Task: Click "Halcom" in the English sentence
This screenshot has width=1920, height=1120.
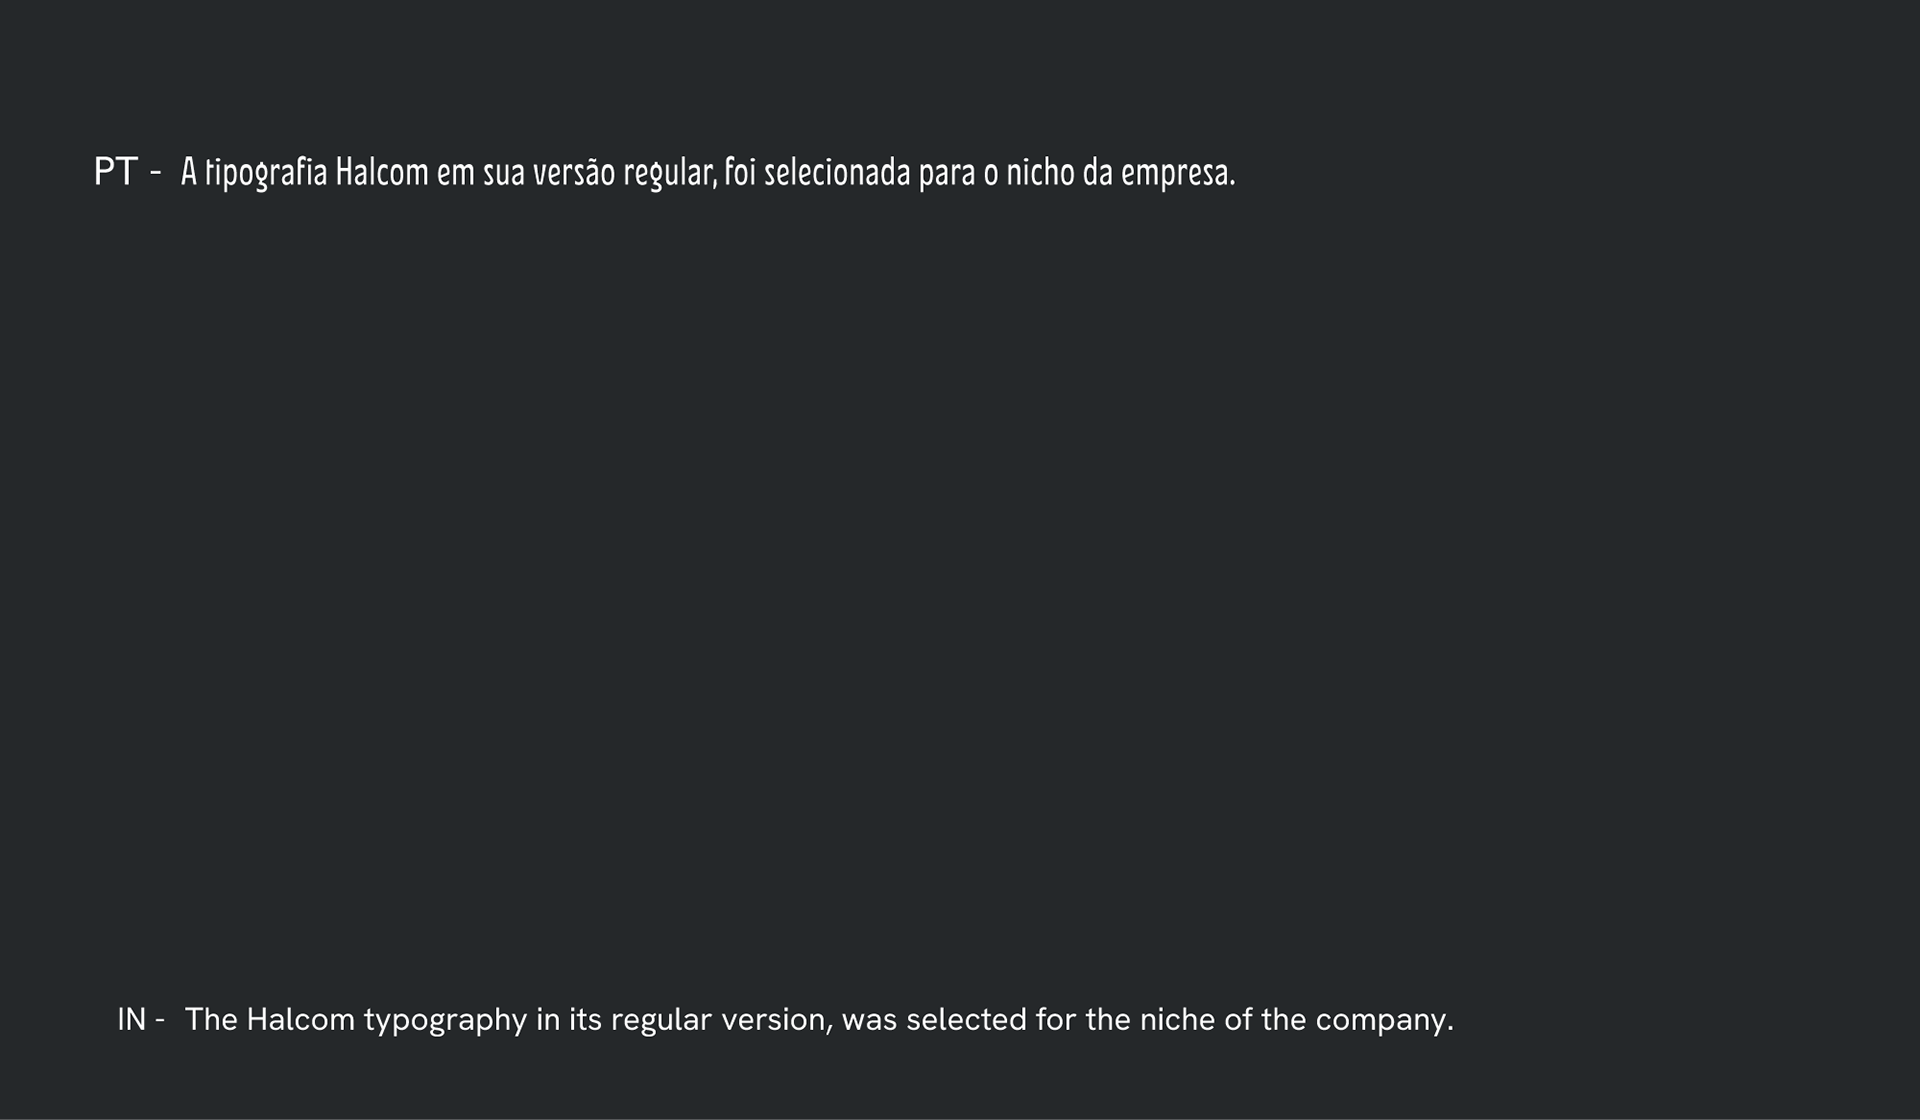Action: (x=300, y=1019)
